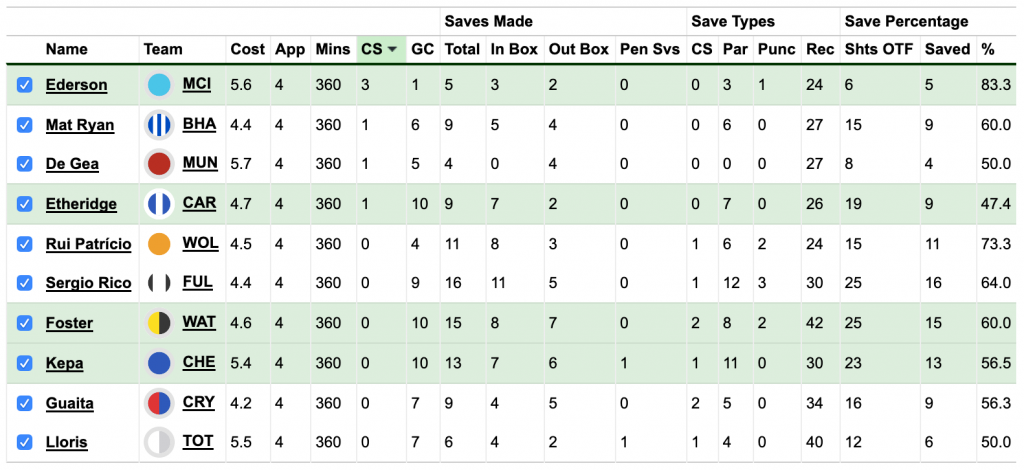
Task: Click the Manchester City team badge icon
Action: point(159,85)
